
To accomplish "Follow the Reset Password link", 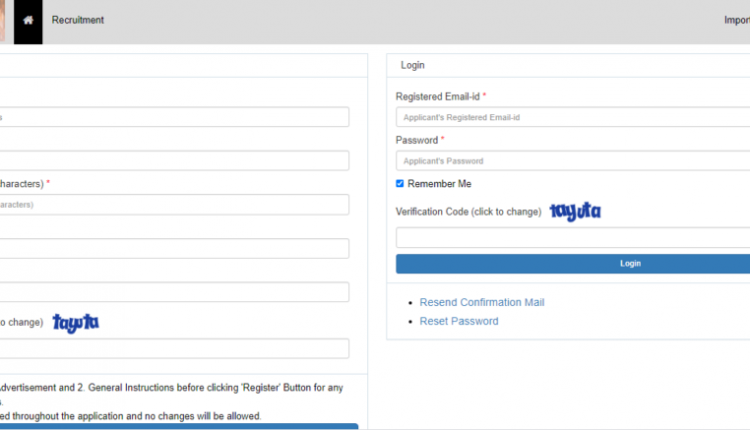I will pos(459,321).
